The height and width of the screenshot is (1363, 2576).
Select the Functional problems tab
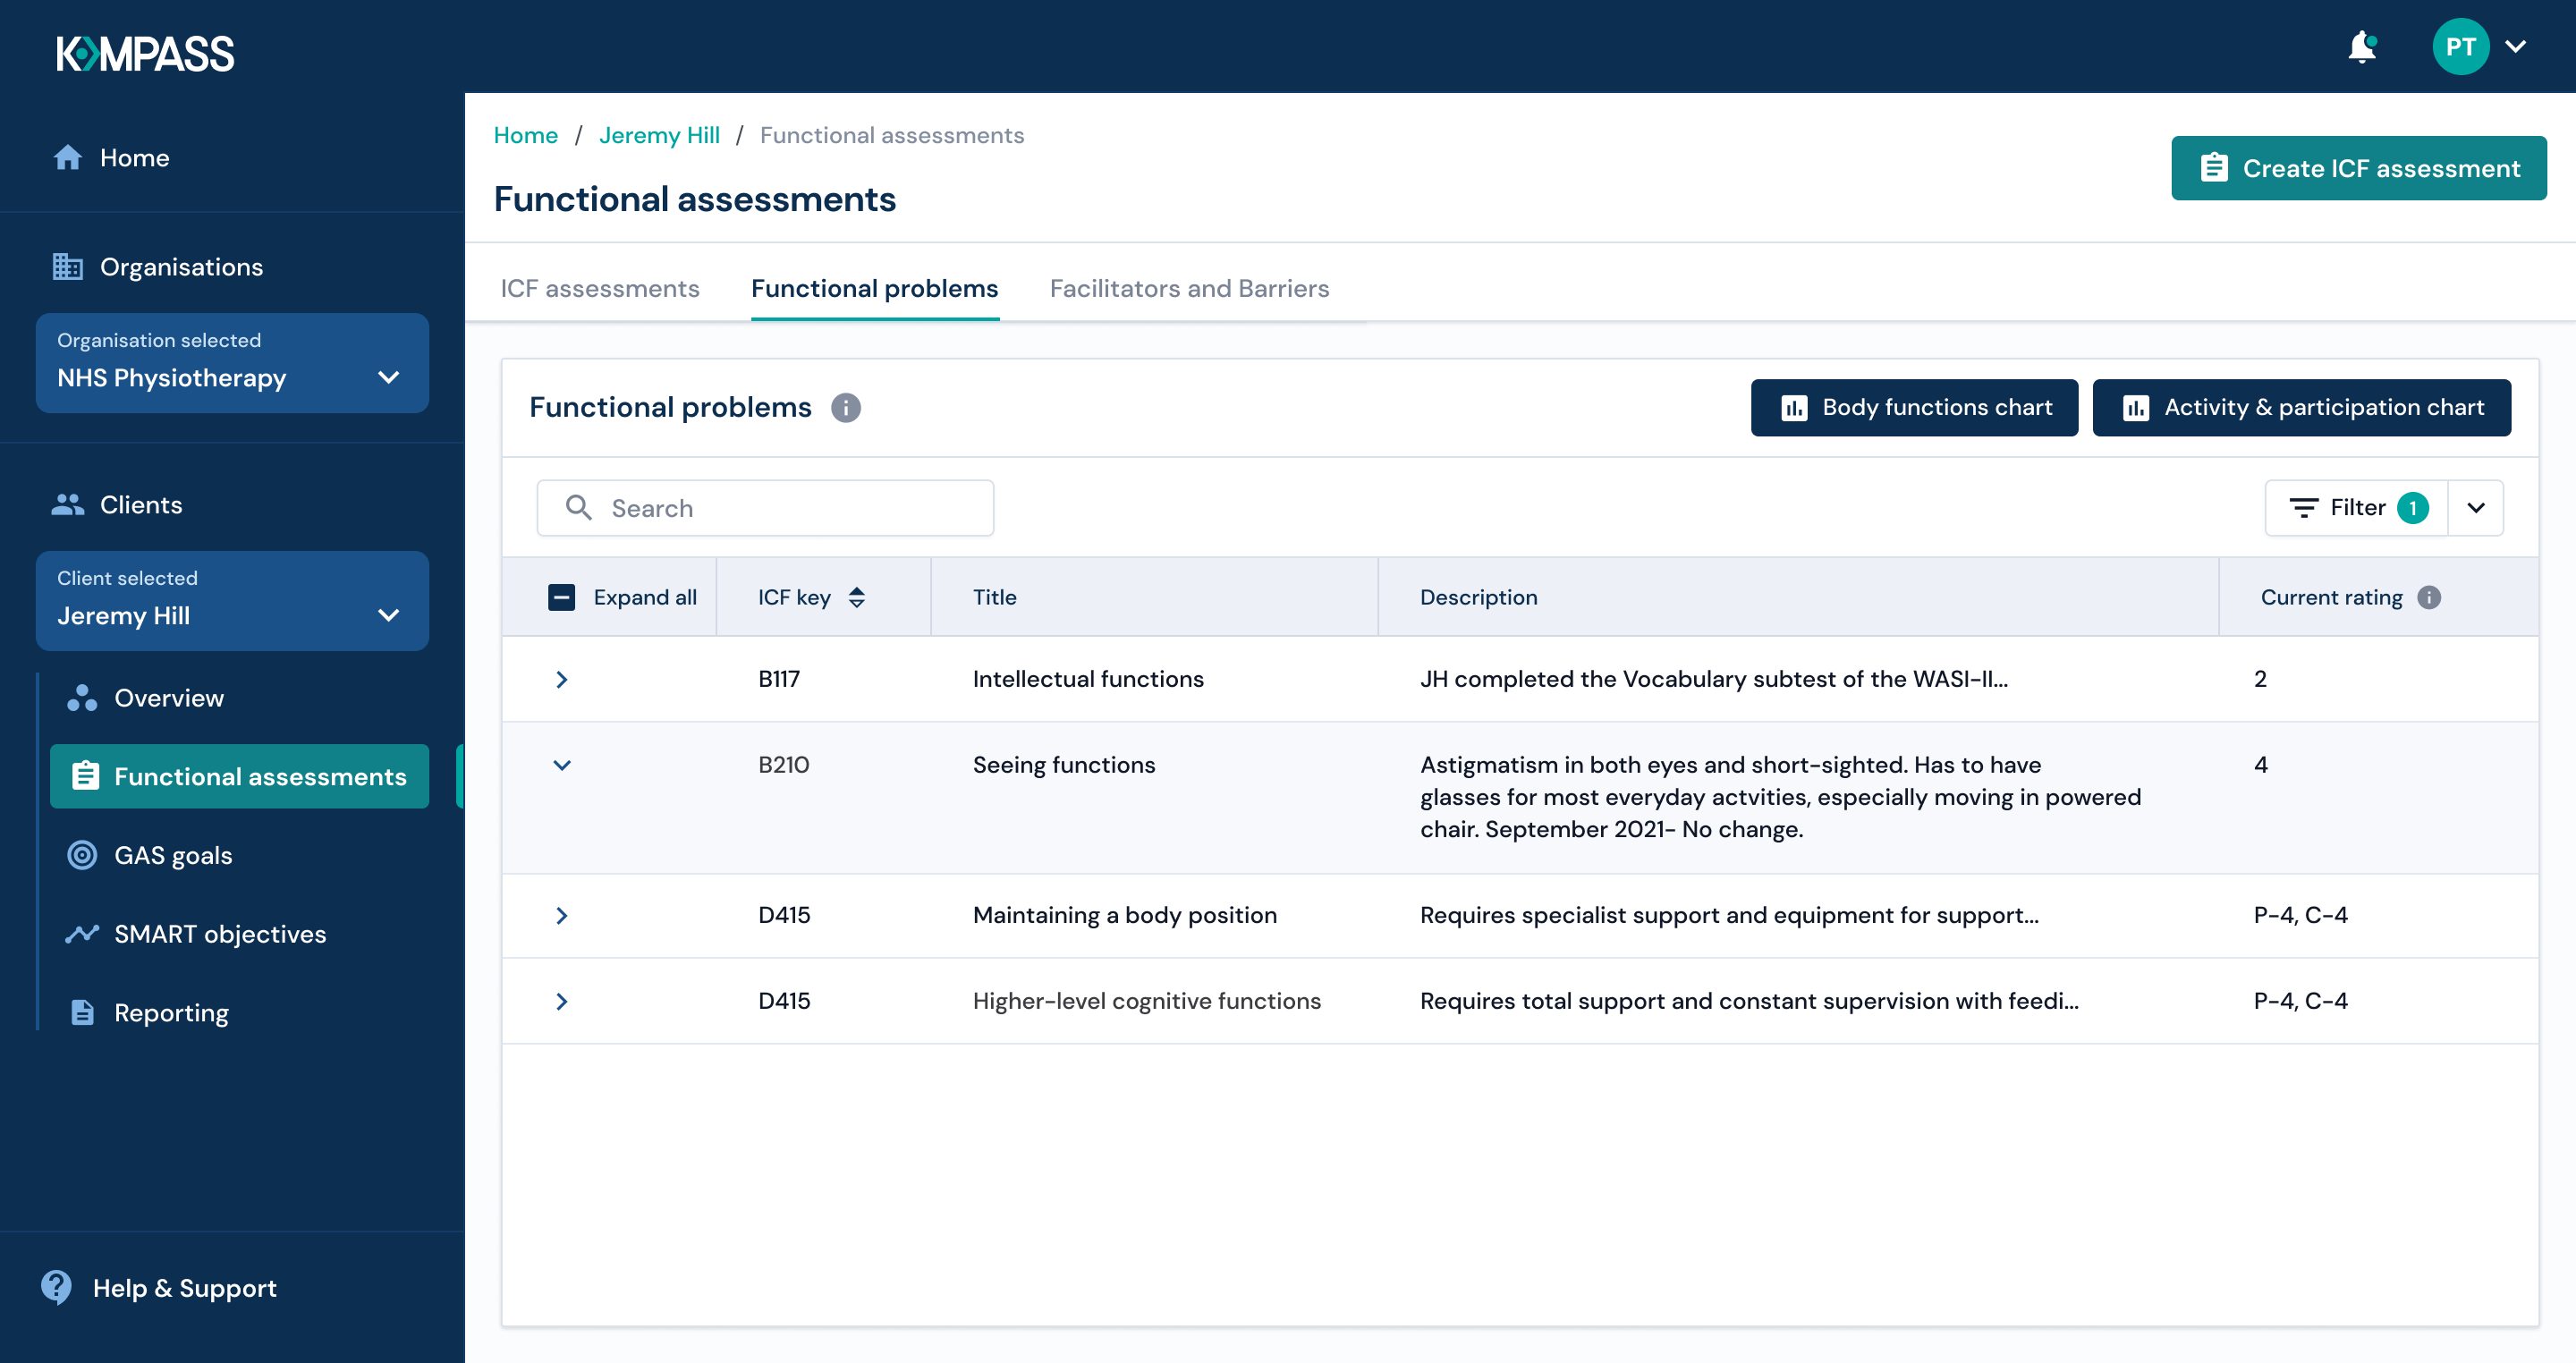click(x=875, y=288)
